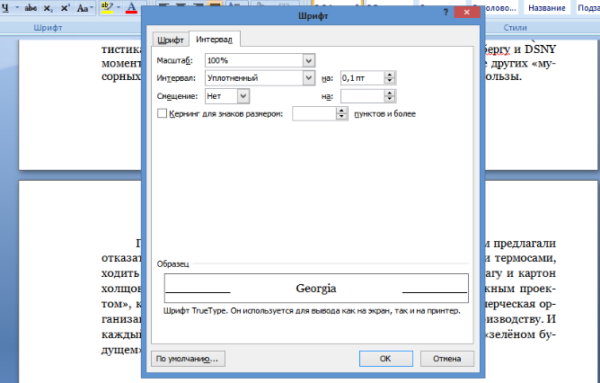The height and width of the screenshot is (383, 600).
Task: Cancel dialog with Отмена button
Action: [x=447, y=359]
